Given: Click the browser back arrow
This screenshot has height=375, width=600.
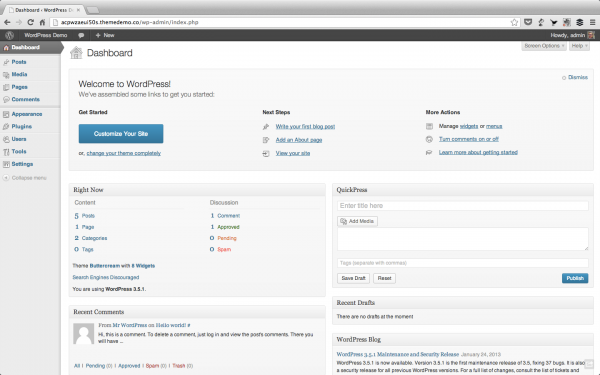Looking at the screenshot, I should [7, 22].
